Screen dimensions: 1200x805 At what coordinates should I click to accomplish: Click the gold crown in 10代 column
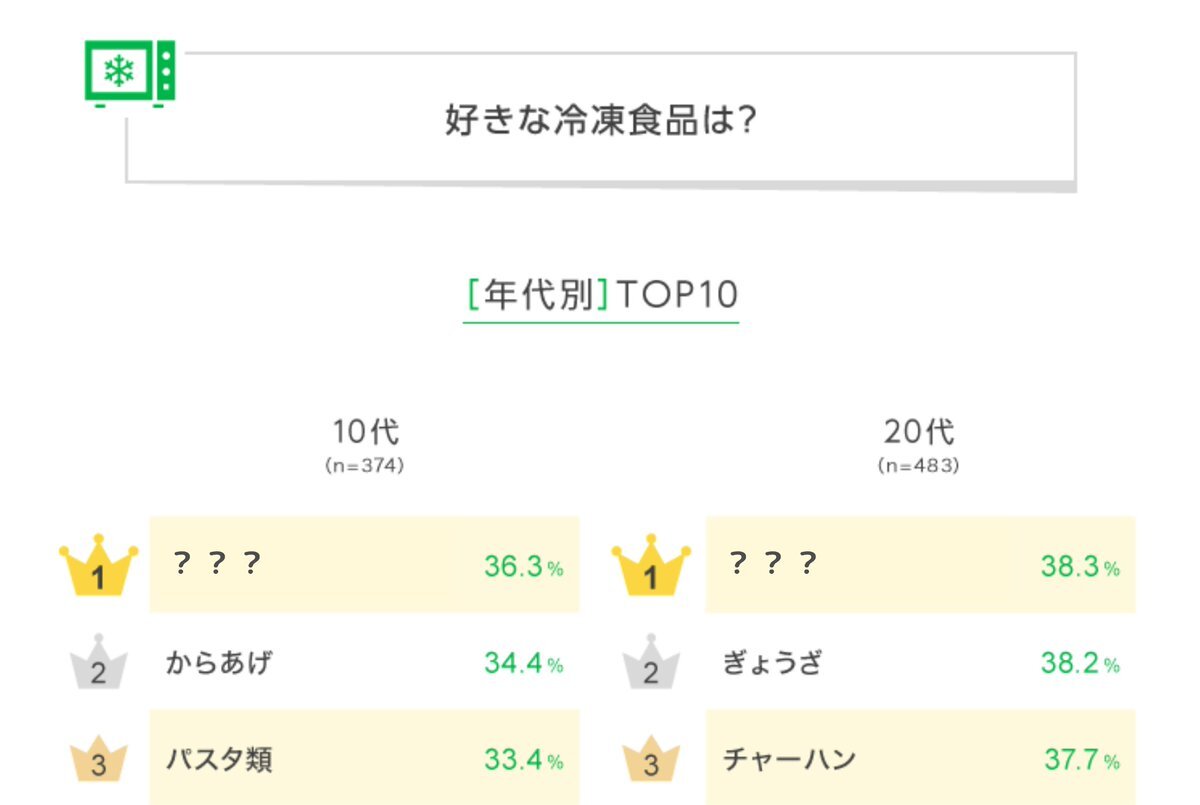tap(97, 569)
